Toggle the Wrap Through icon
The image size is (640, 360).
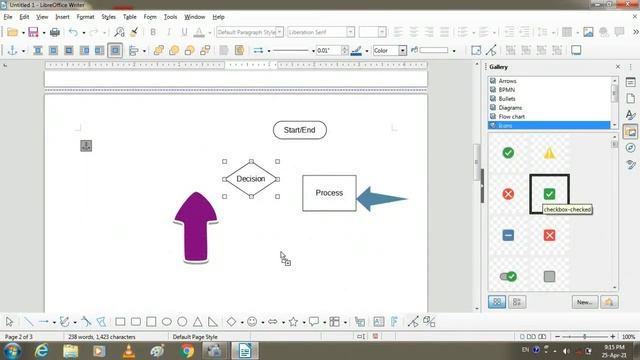click(115, 50)
